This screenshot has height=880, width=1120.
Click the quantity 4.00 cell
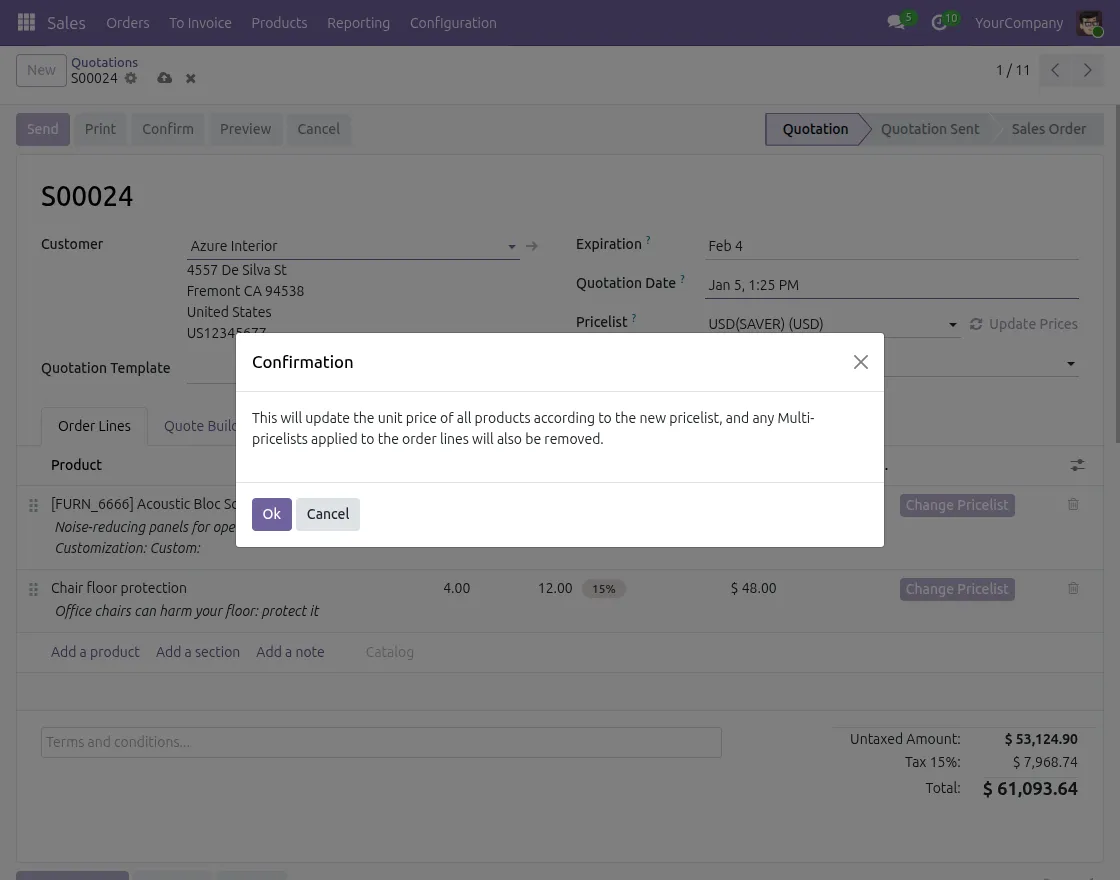[x=456, y=589]
